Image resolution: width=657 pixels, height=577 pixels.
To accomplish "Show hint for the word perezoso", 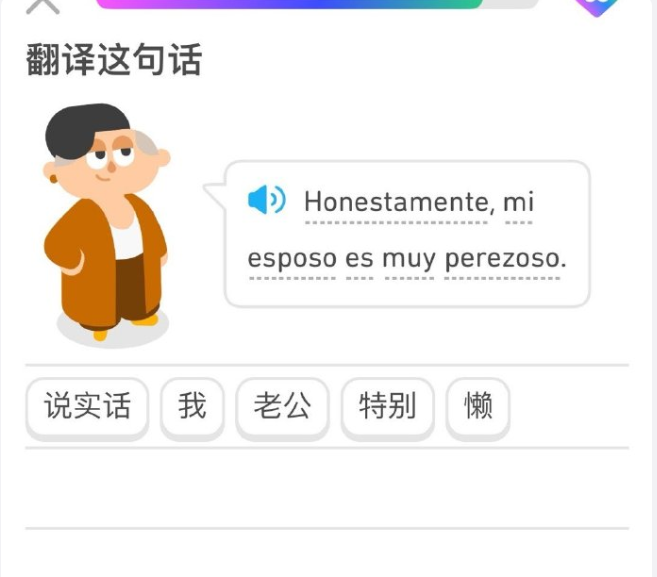I will (505, 260).
